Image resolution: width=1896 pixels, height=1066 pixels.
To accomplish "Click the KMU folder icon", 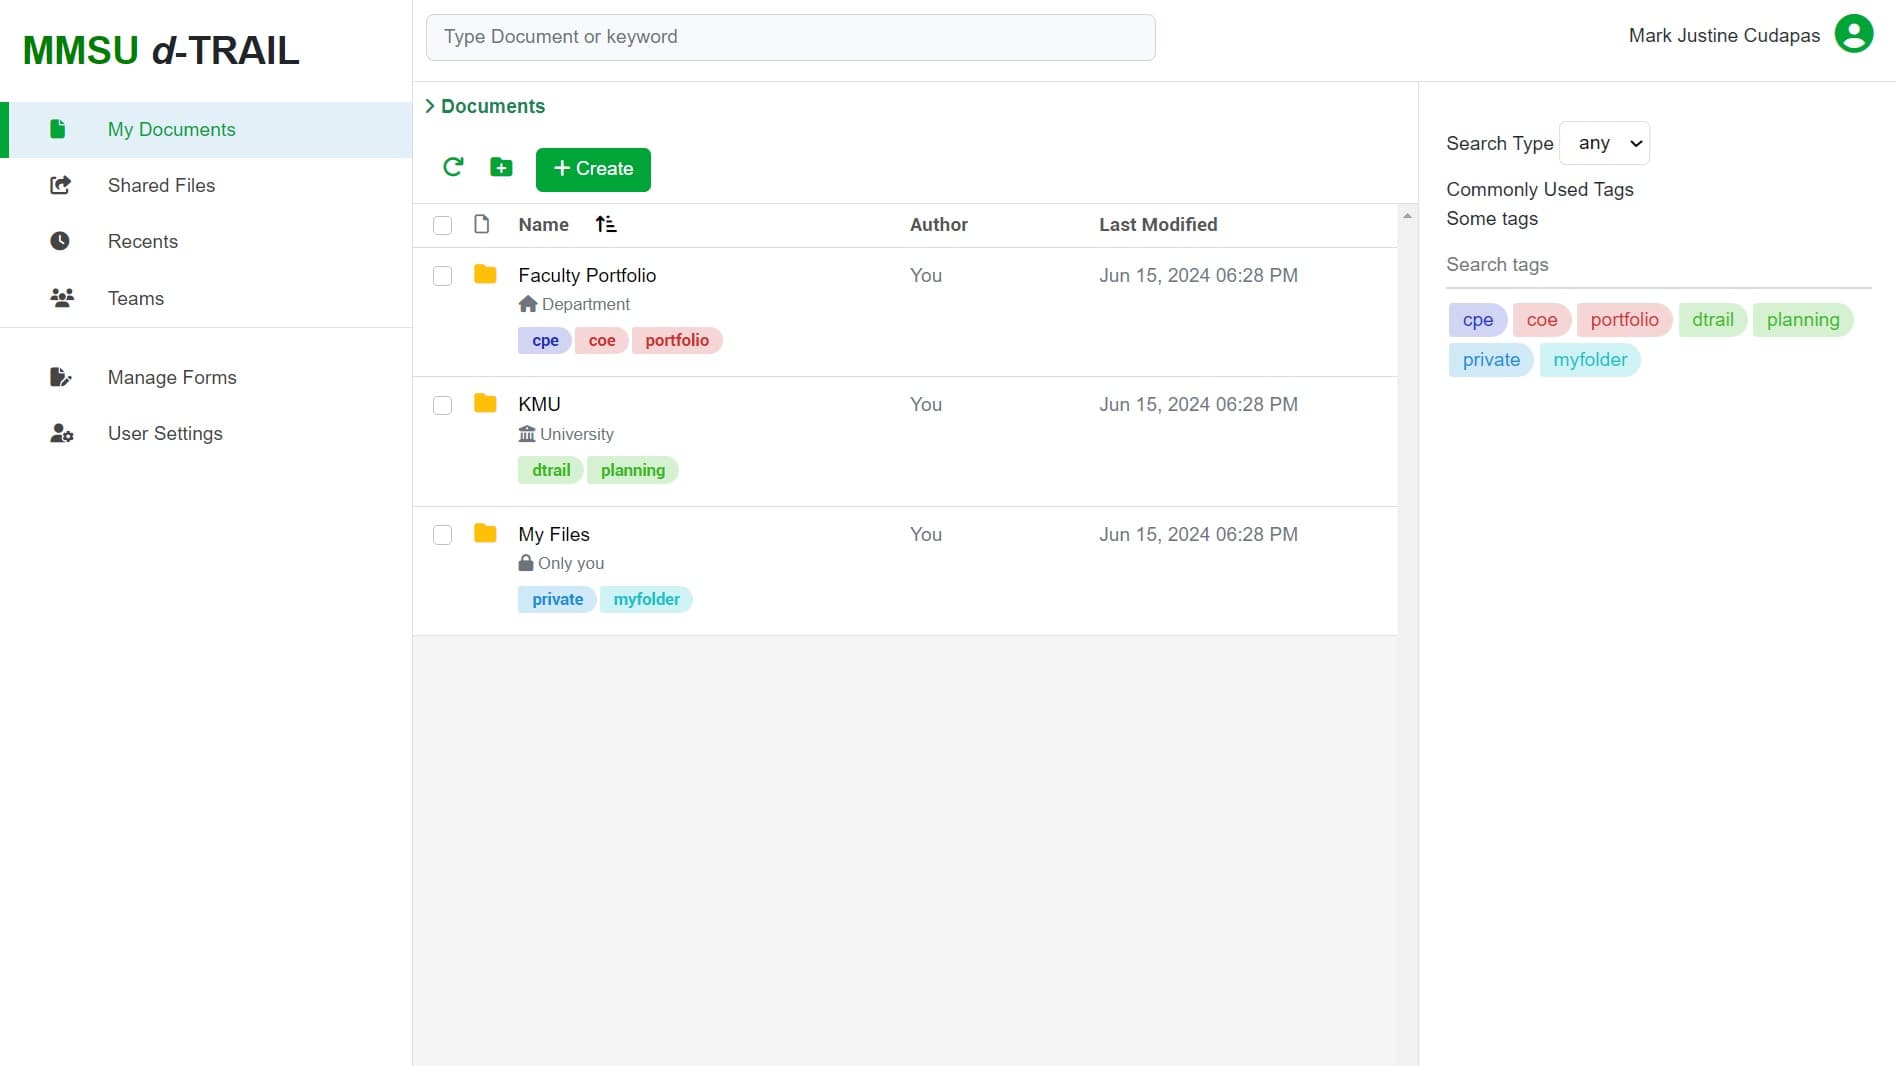I will 485,403.
